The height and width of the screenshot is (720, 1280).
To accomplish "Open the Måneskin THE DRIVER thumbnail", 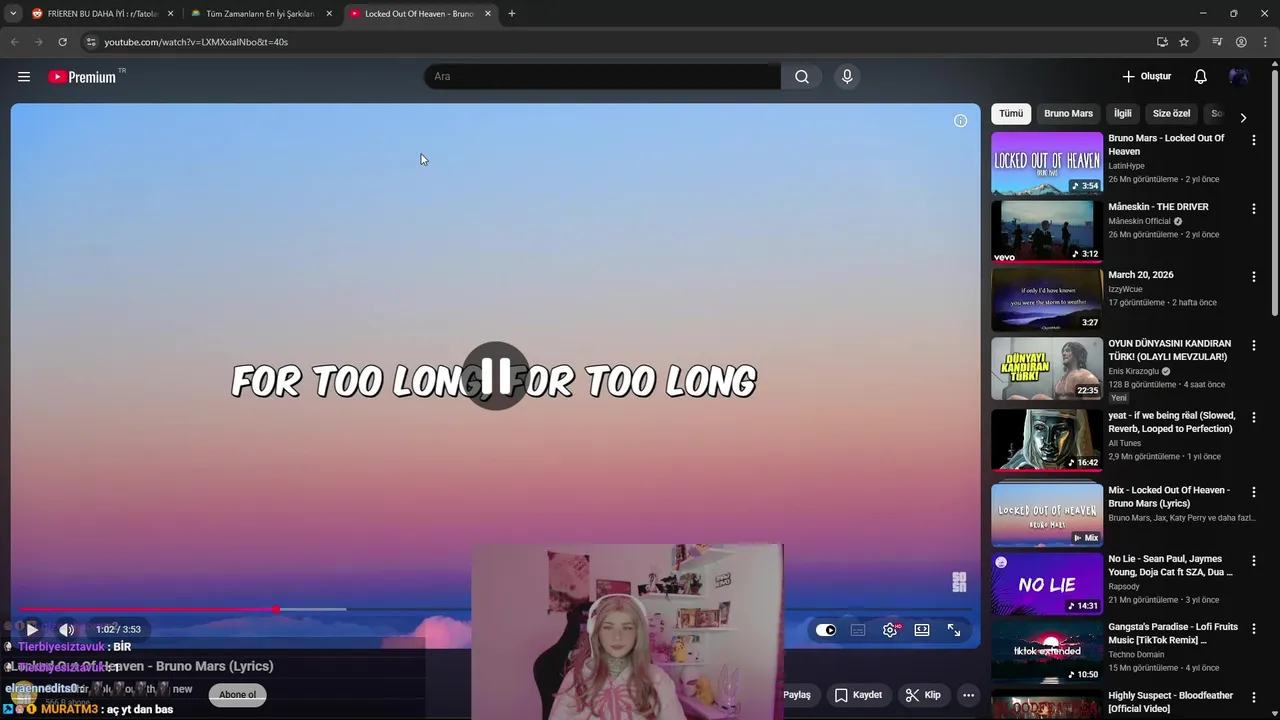I will (x=1047, y=231).
